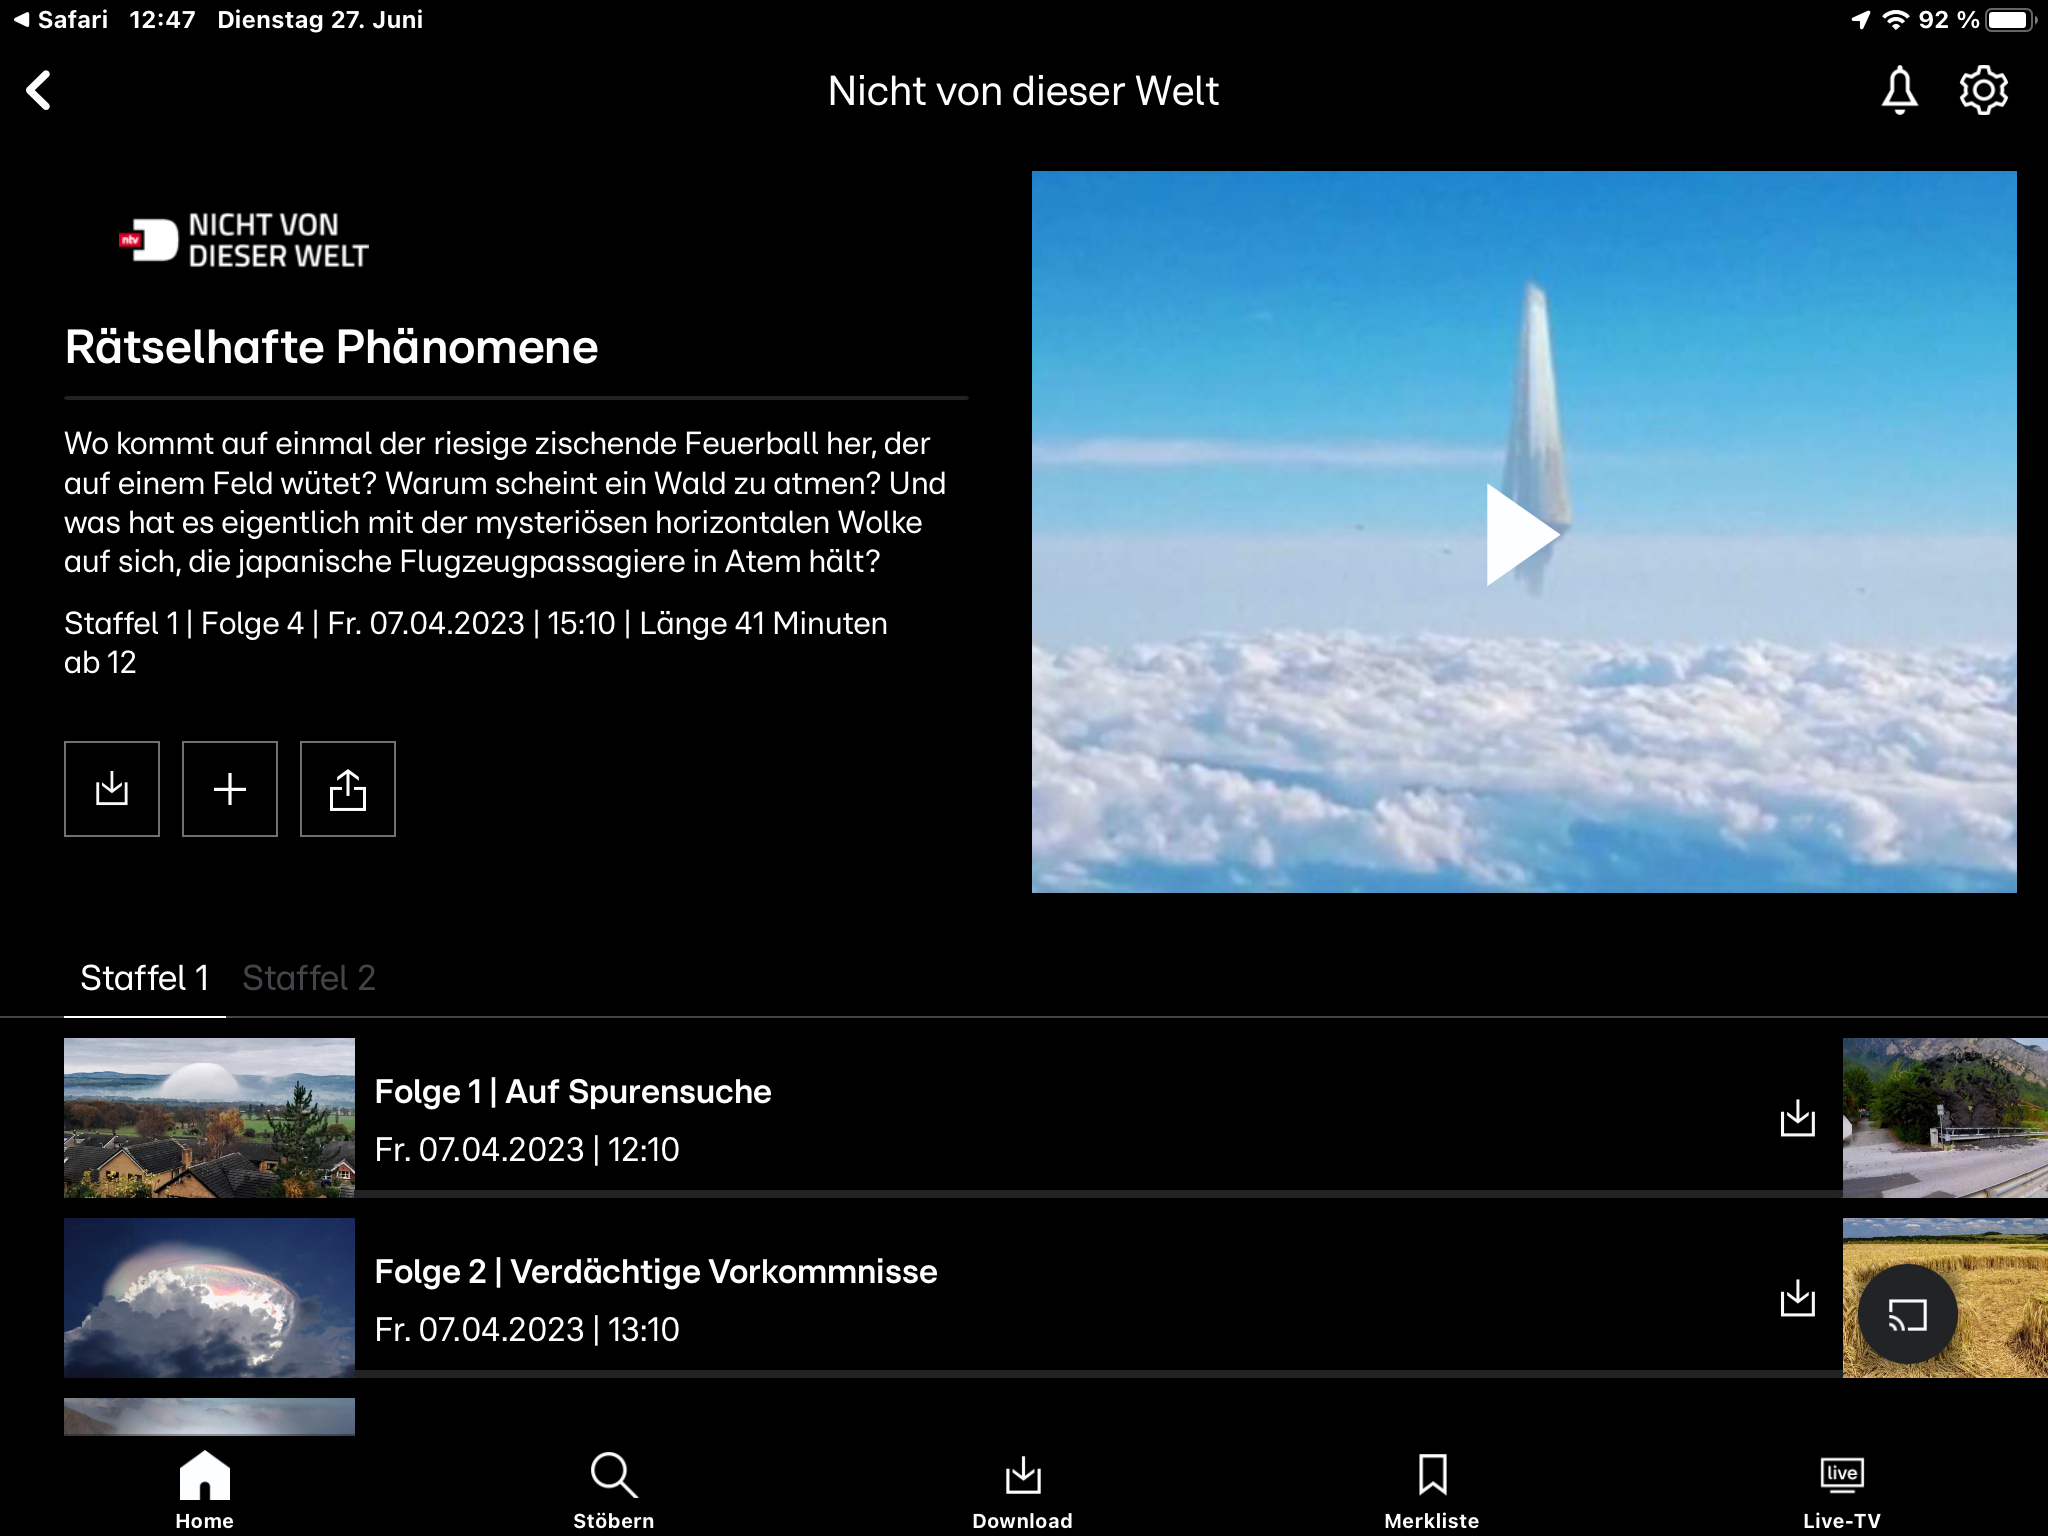2048x1536 pixels.
Task: Open Folge 1 Auf Spurensuche episode
Action: click(x=572, y=1092)
